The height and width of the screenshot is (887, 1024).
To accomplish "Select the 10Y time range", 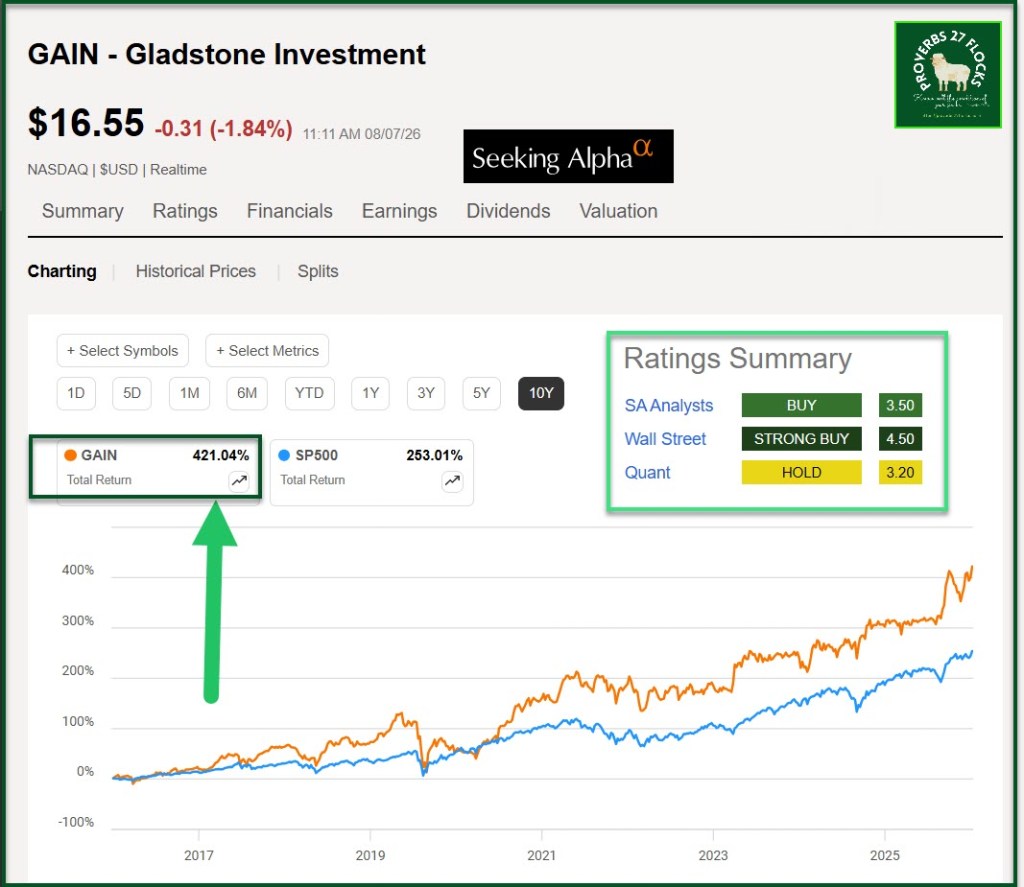I will coord(541,393).
